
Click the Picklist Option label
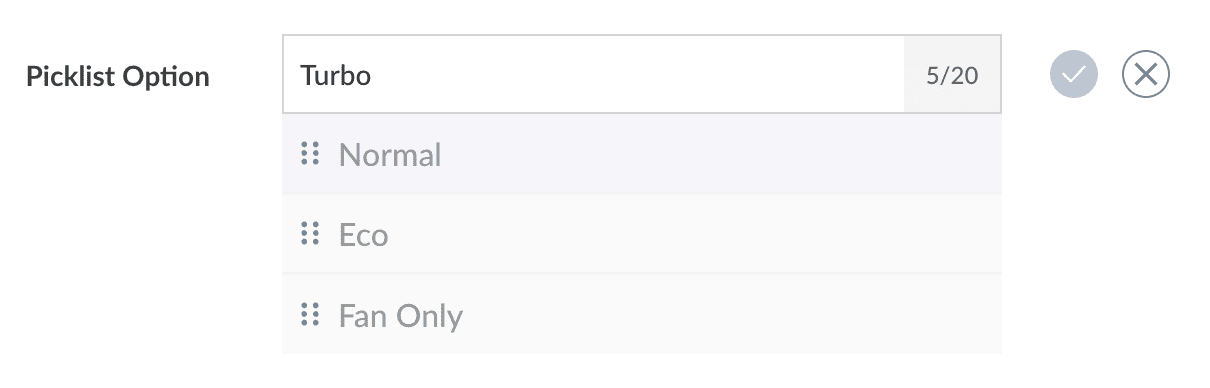coord(118,76)
